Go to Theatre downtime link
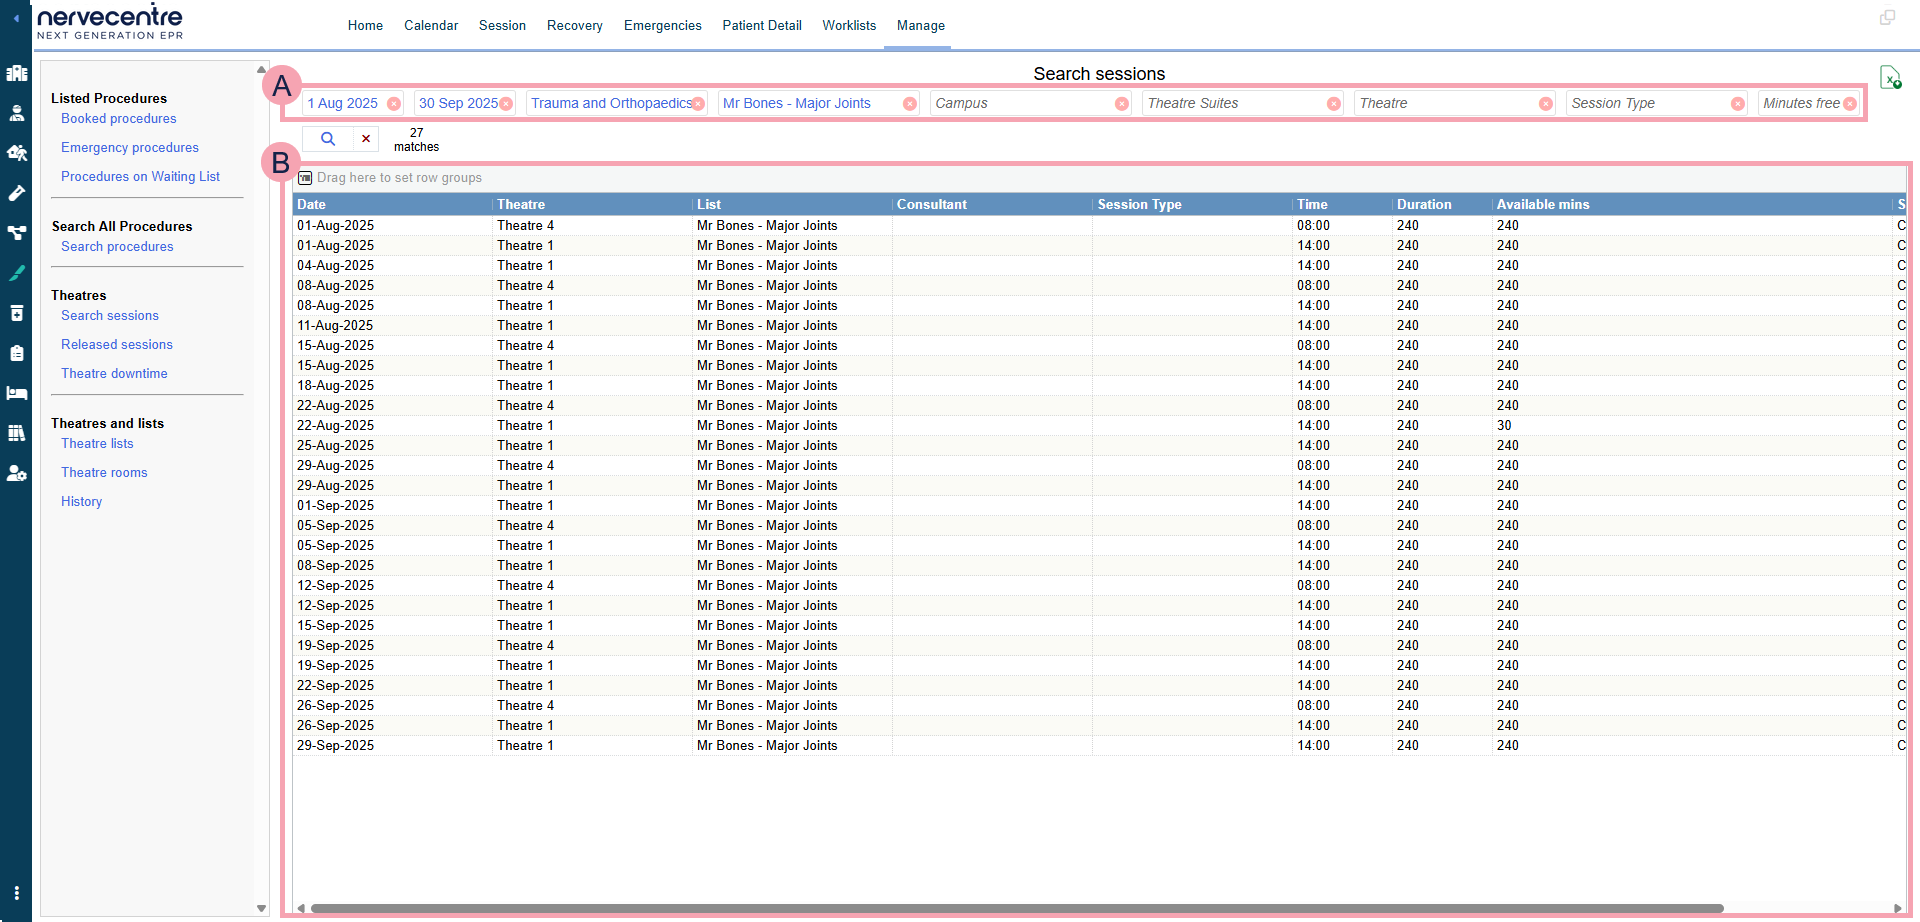Viewport: 1920px width, 922px height. 114,374
